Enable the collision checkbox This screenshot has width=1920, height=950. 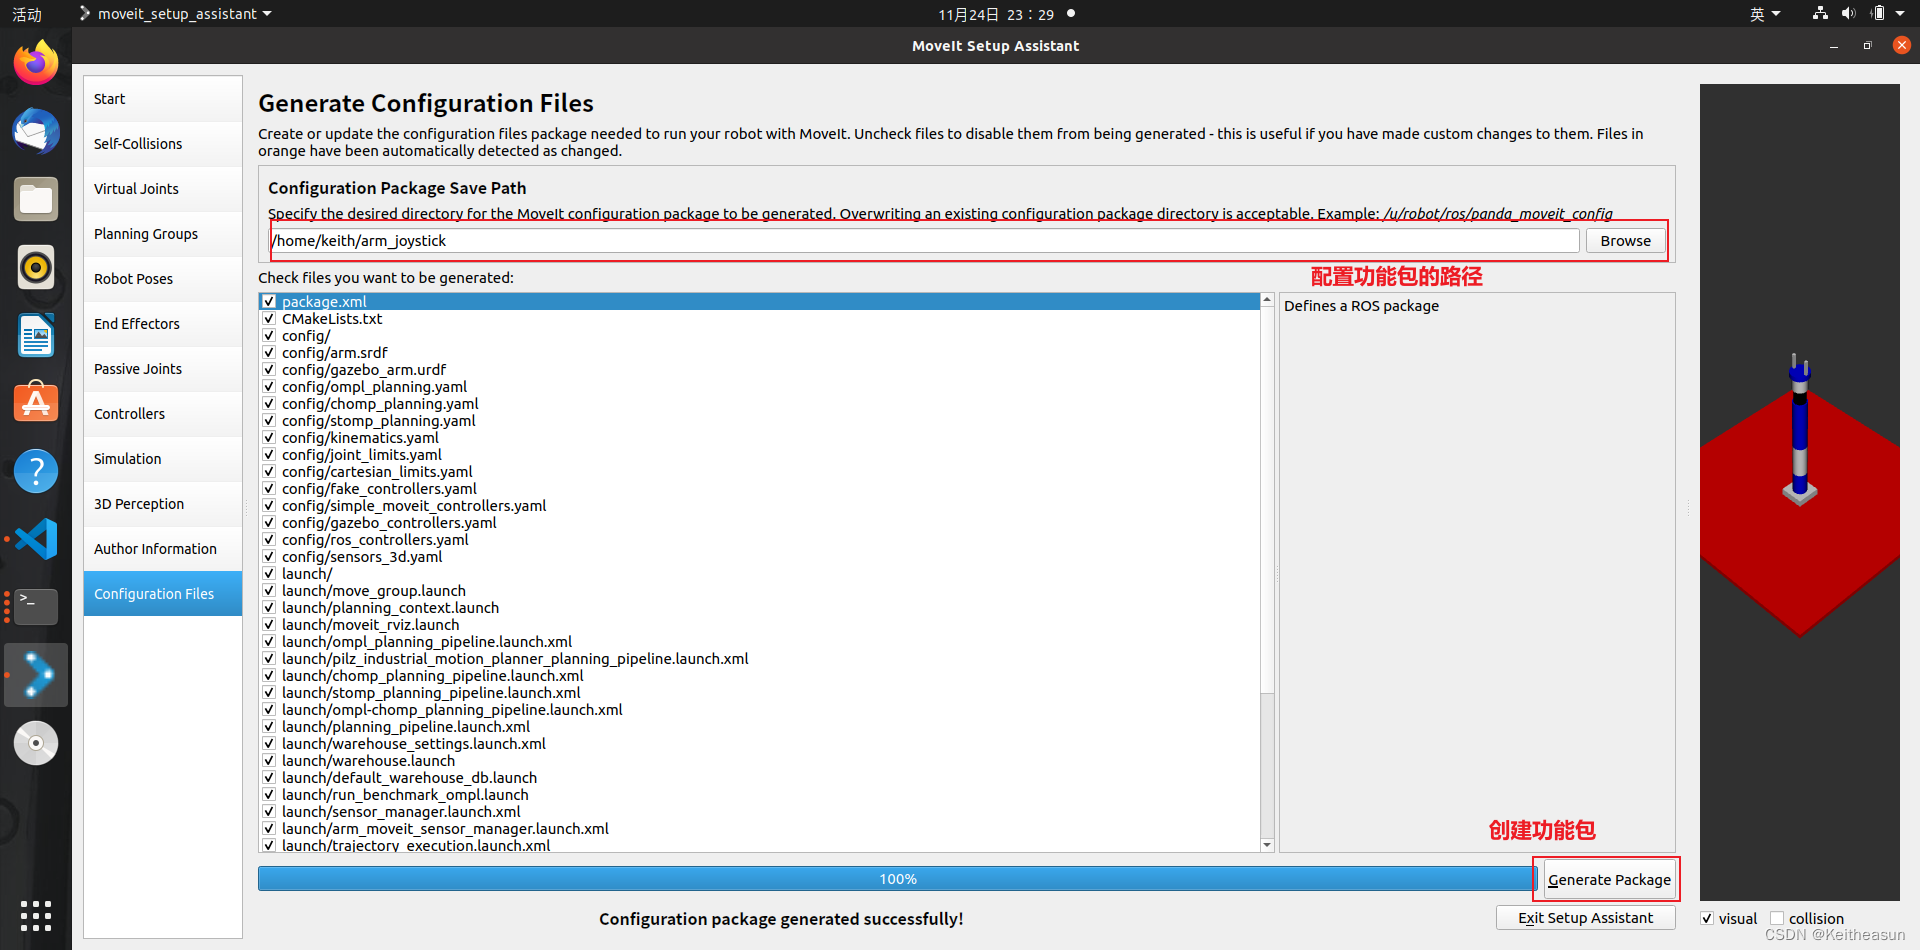[1777, 918]
